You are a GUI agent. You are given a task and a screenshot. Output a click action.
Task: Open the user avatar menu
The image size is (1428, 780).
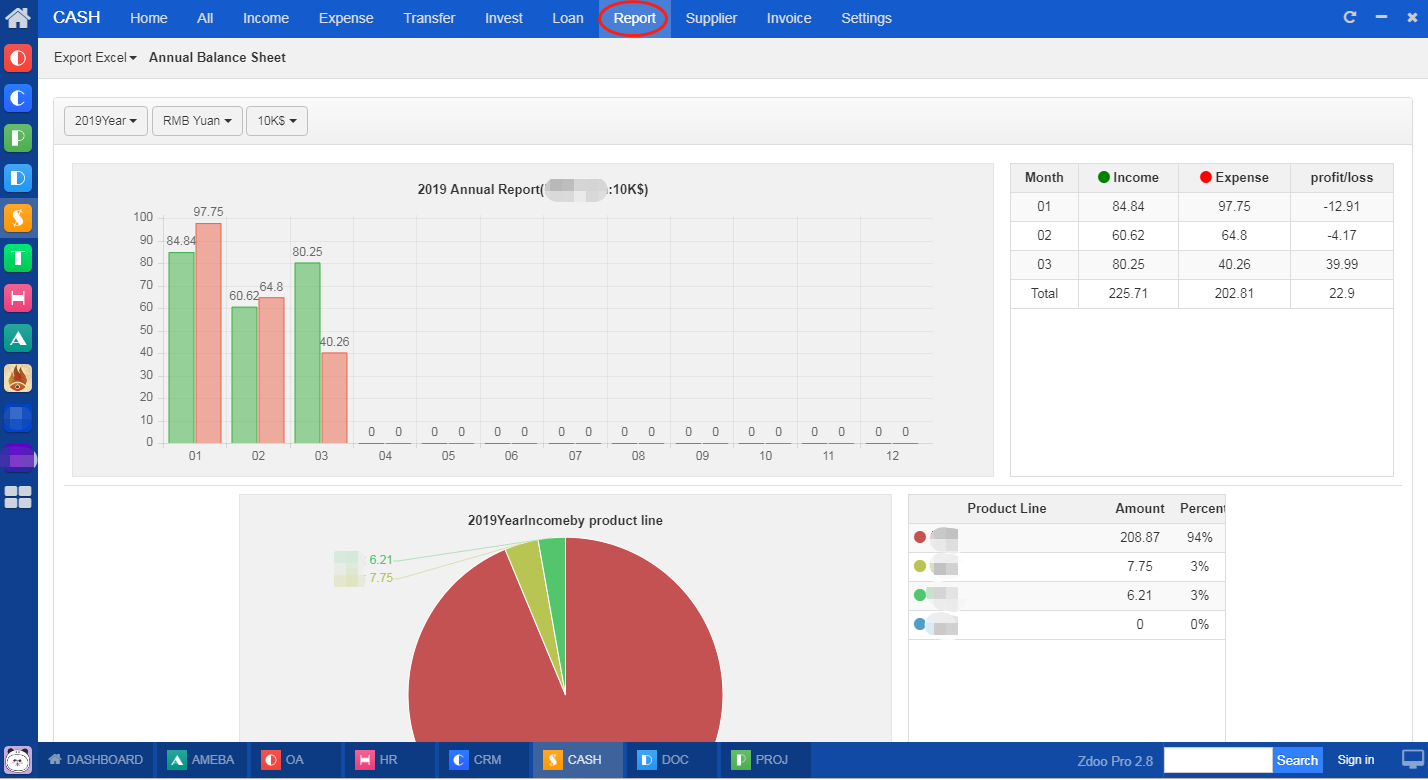[x=18, y=760]
